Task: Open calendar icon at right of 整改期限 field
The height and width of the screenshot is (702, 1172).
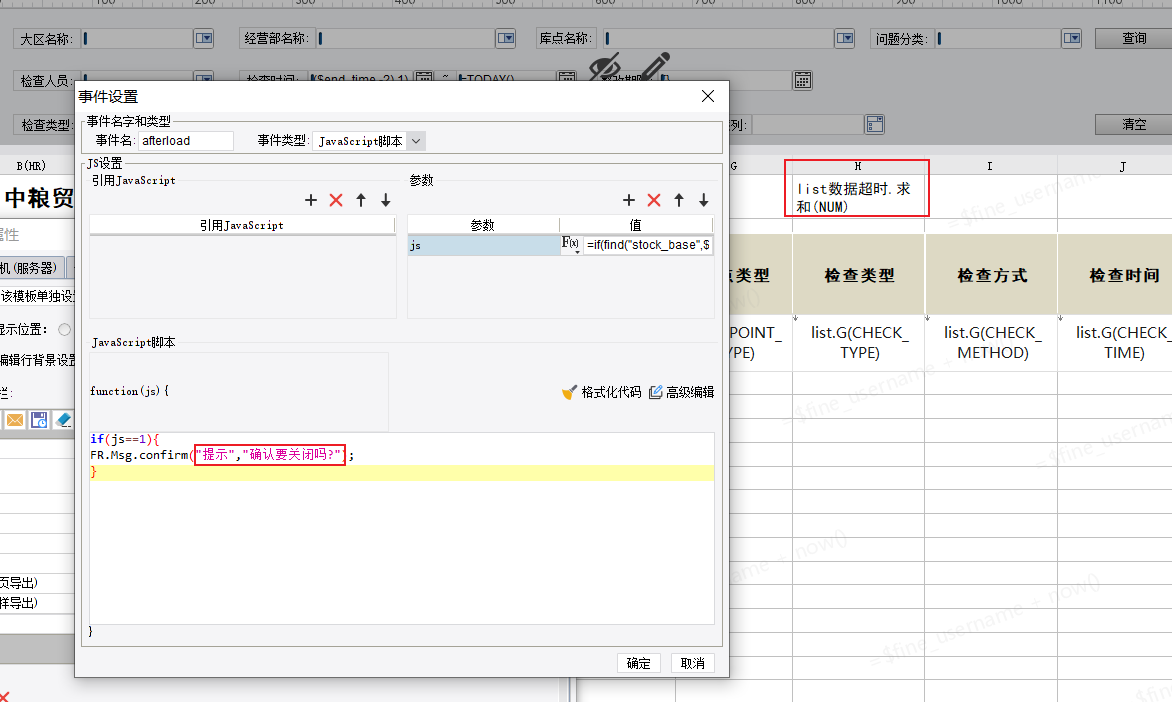Action: (x=803, y=80)
